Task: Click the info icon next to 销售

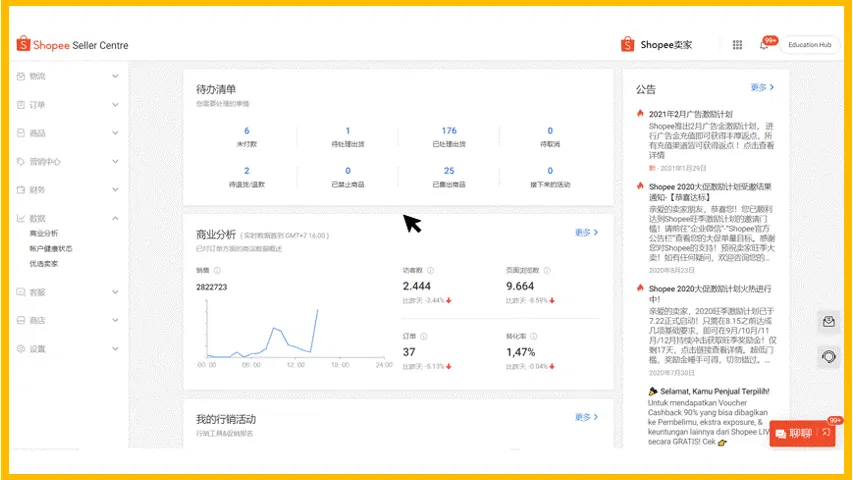Action: point(217,270)
